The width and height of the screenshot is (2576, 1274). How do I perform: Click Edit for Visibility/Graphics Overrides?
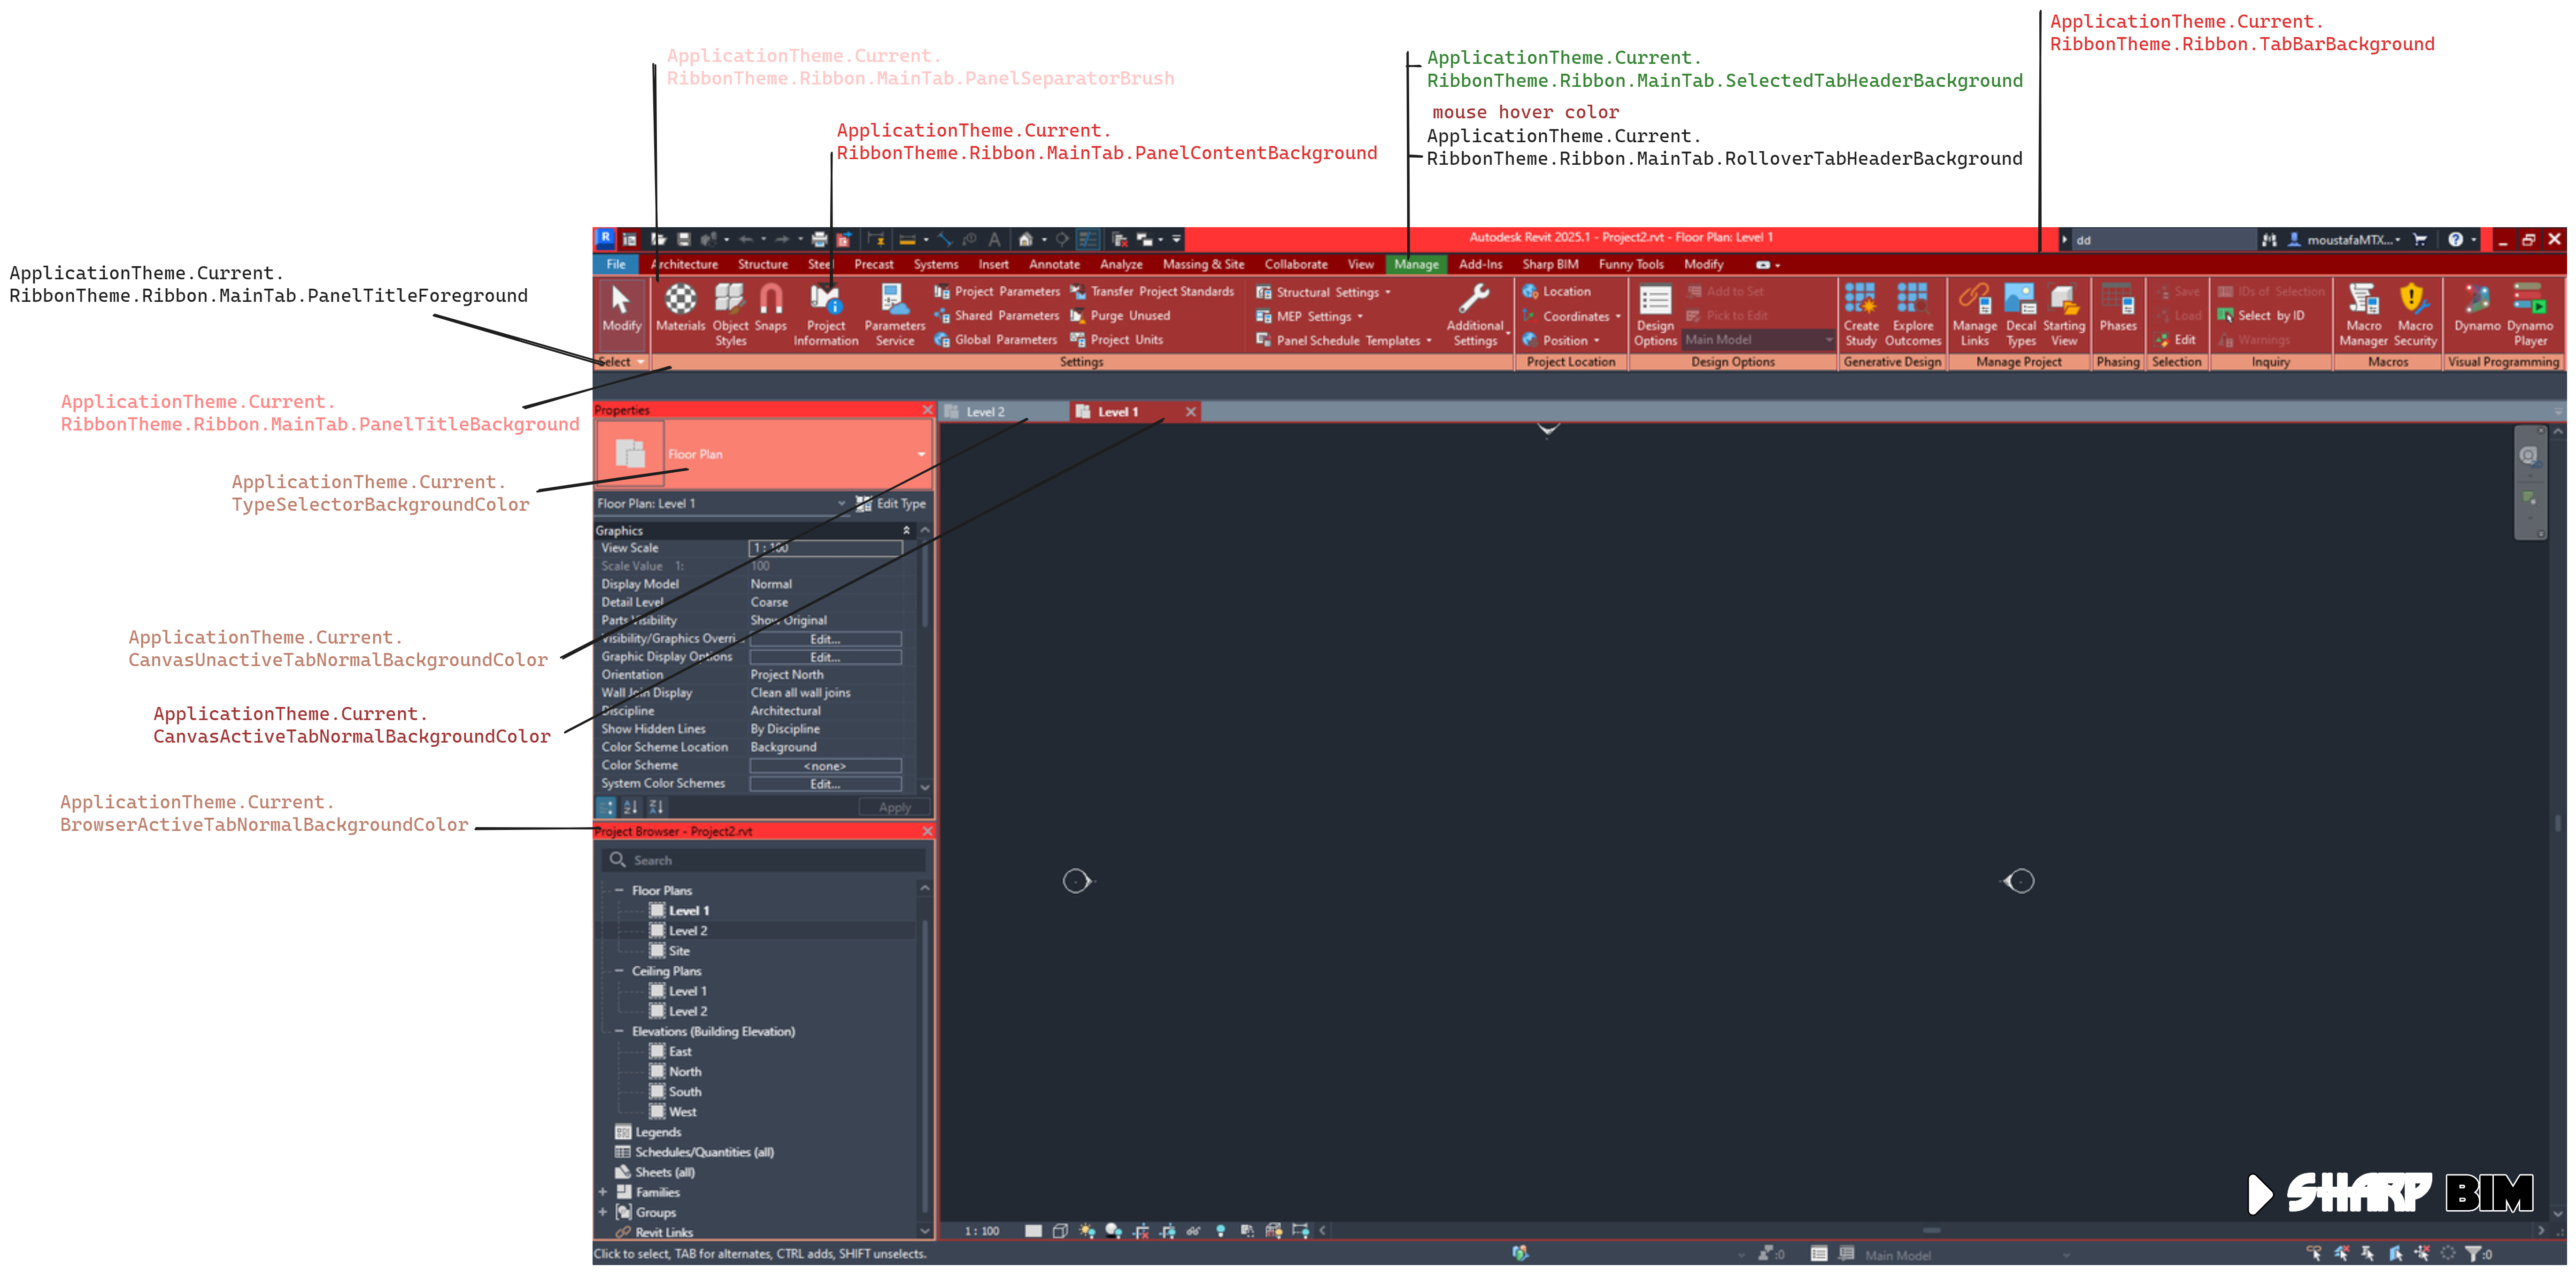tap(825, 638)
